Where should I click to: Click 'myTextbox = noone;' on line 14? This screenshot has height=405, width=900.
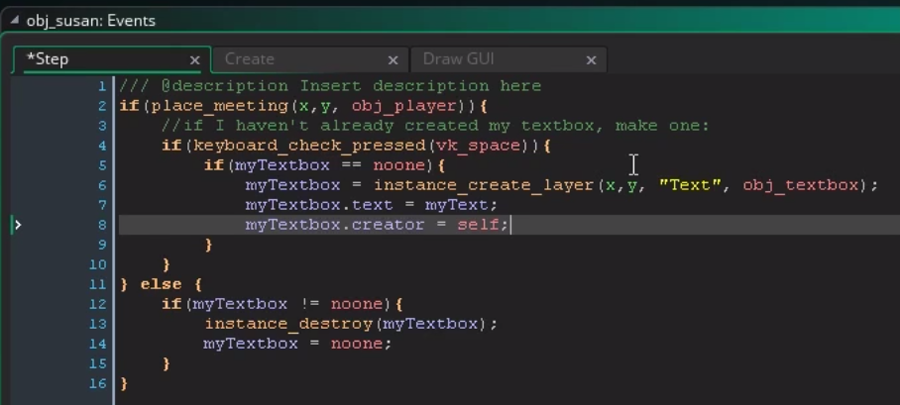[x=297, y=344]
